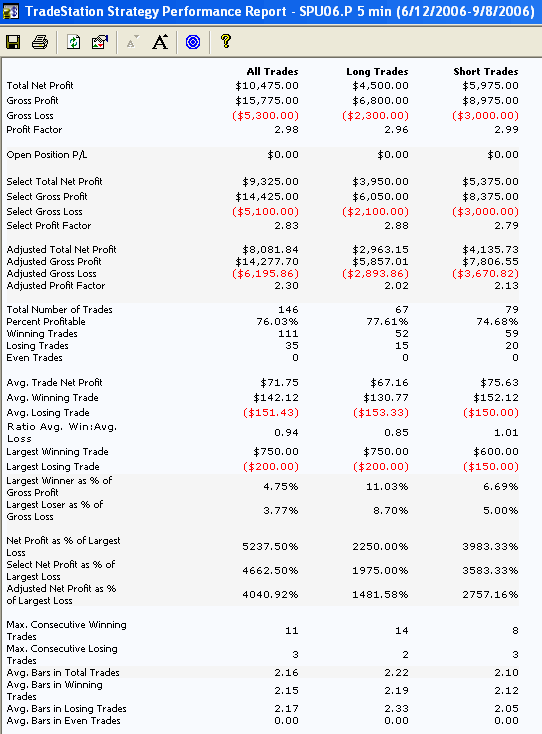Select the Long Trades column header
Image resolution: width=542 pixels, height=734 pixels.
(377, 72)
